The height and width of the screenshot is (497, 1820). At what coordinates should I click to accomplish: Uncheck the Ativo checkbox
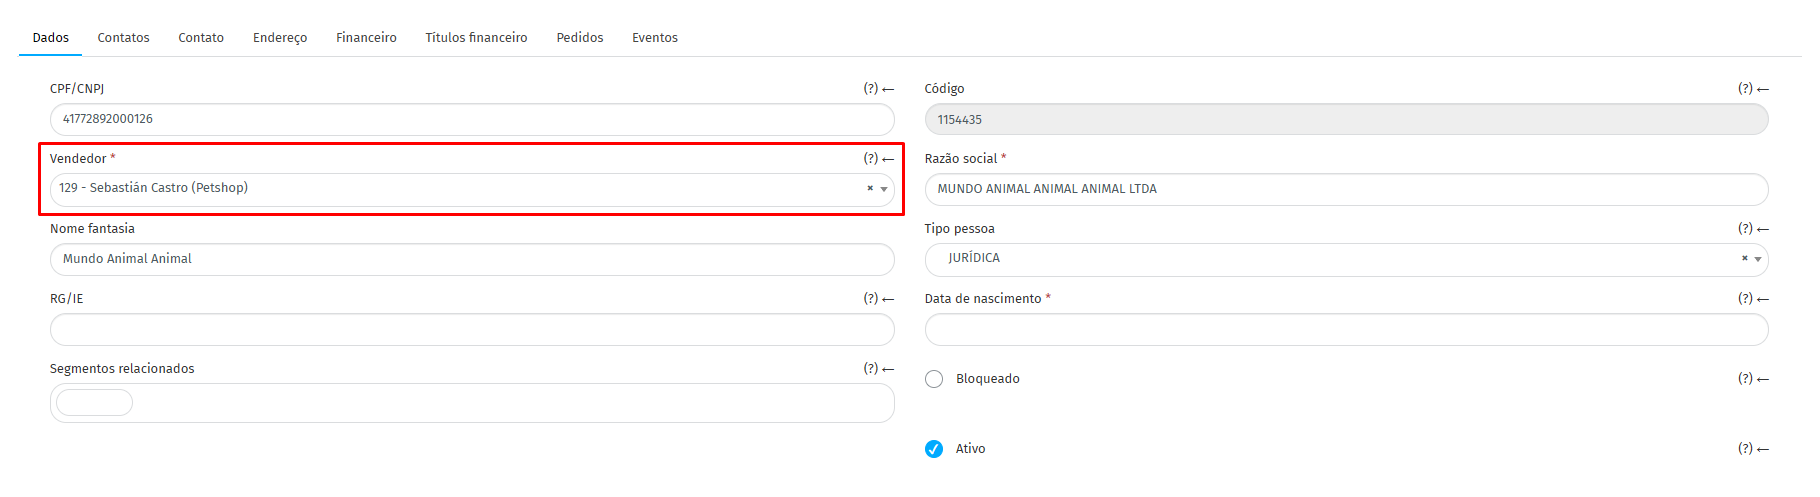(934, 449)
